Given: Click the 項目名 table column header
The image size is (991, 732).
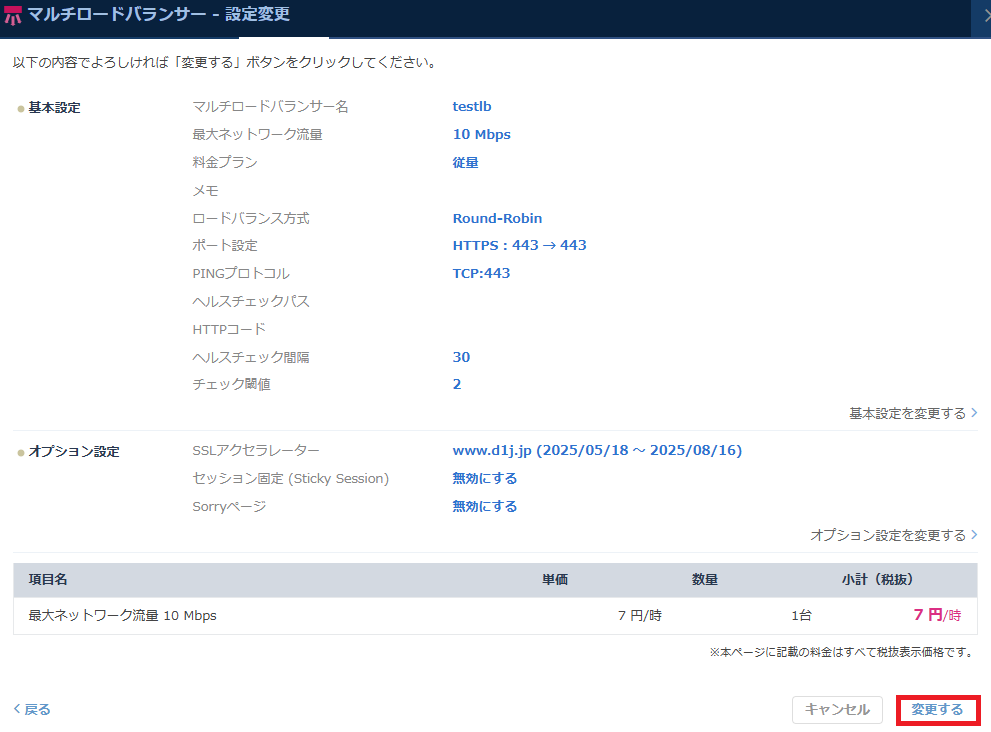Looking at the screenshot, I should pos(48,580).
